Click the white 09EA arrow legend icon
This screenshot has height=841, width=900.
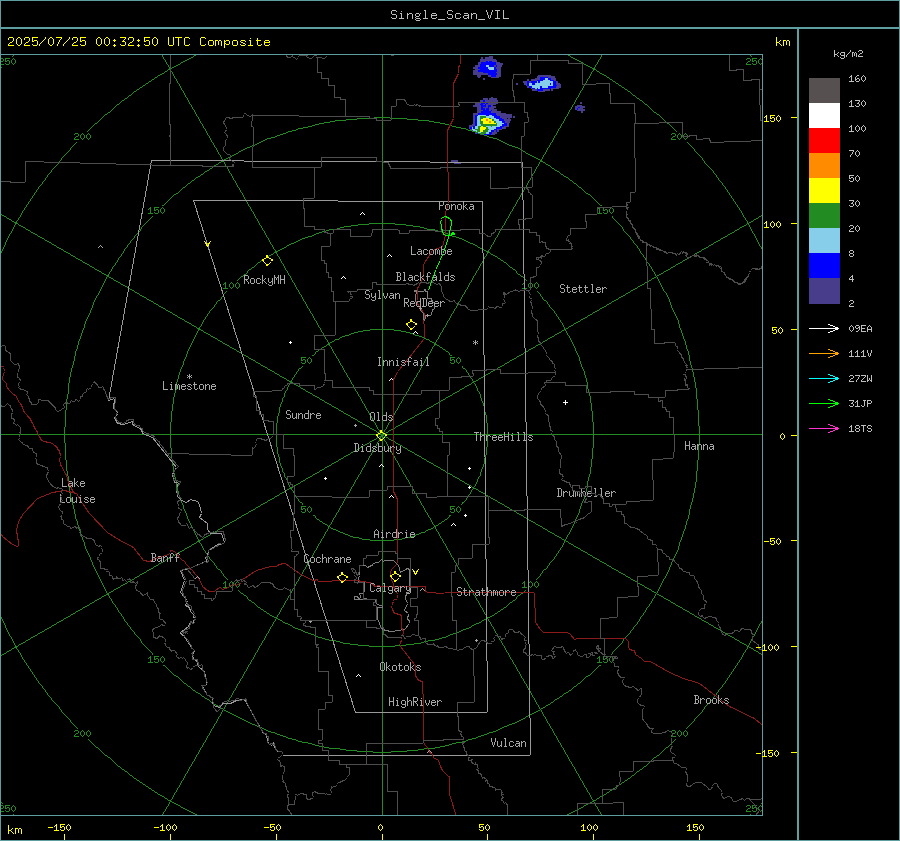coord(824,329)
